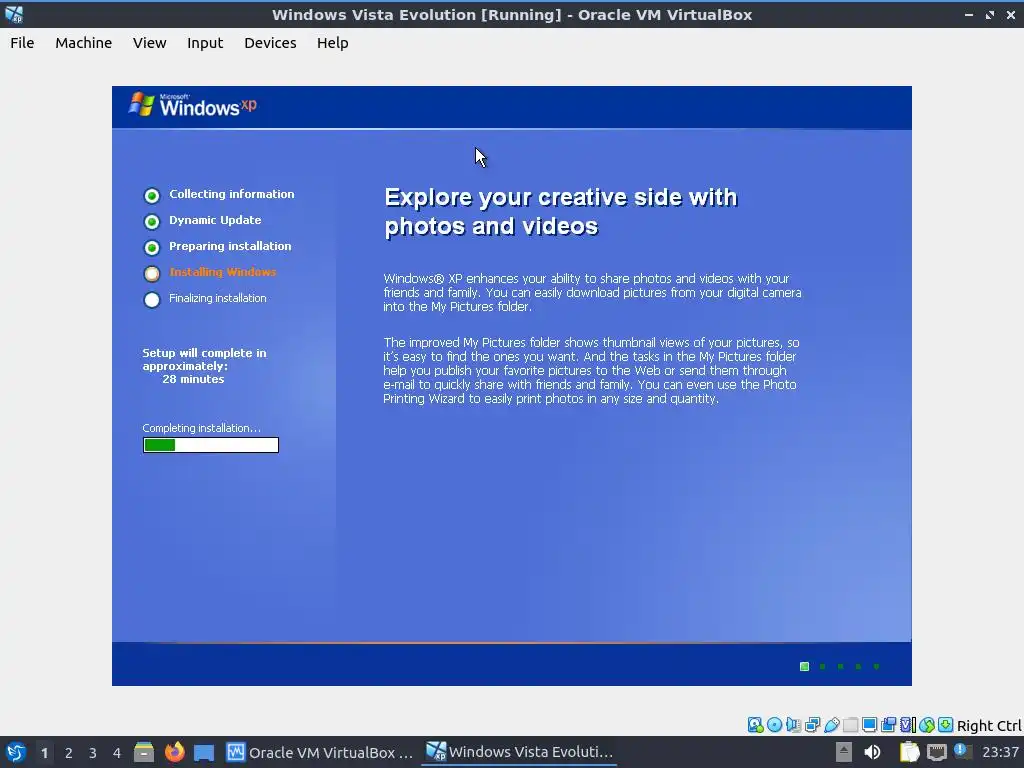Click the 23:37 clock
The width and height of the screenshot is (1024, 768).
[x=1000, y=752]
